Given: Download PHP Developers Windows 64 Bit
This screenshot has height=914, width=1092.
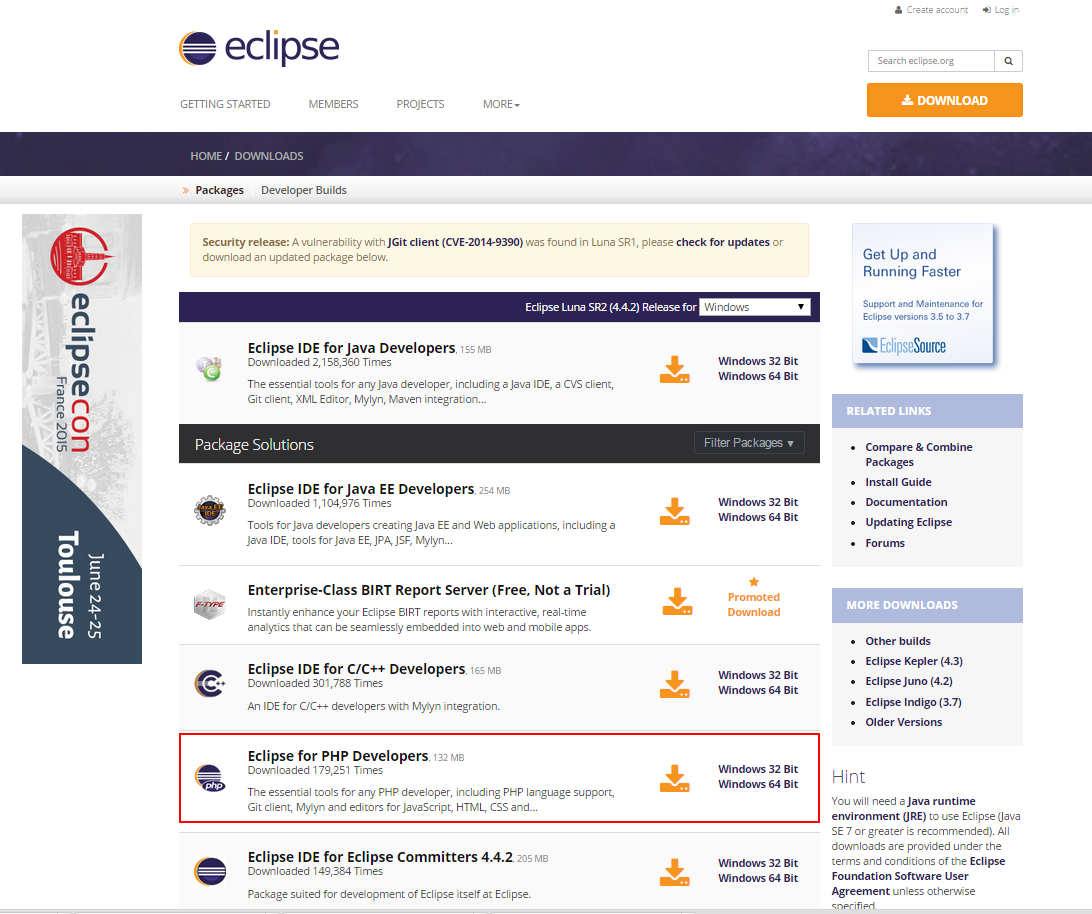Looking at the screenshot, I should (758, 784).
